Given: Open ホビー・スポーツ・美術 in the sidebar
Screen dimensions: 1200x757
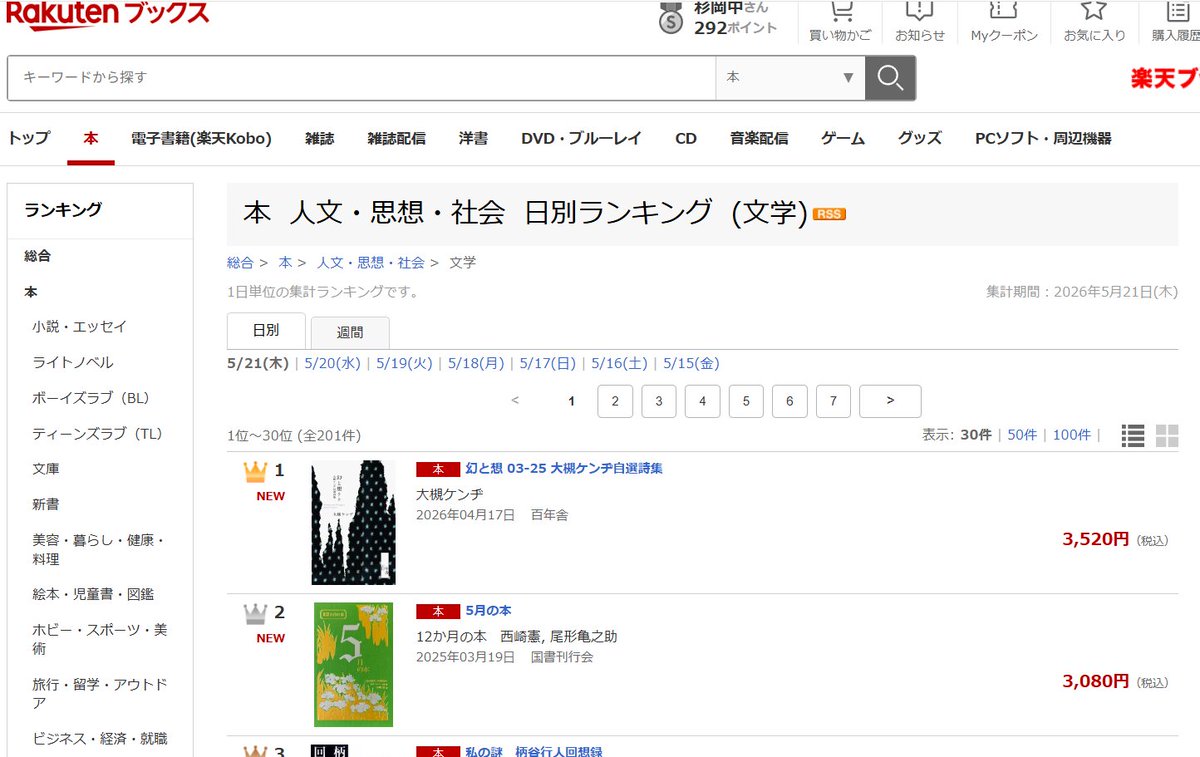Looking at the screenshot, I should click(x=99, y=639).
